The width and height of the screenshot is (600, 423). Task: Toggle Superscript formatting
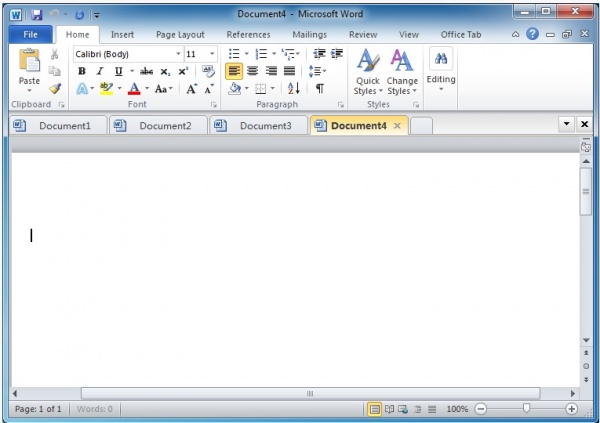tap(183, 71)
